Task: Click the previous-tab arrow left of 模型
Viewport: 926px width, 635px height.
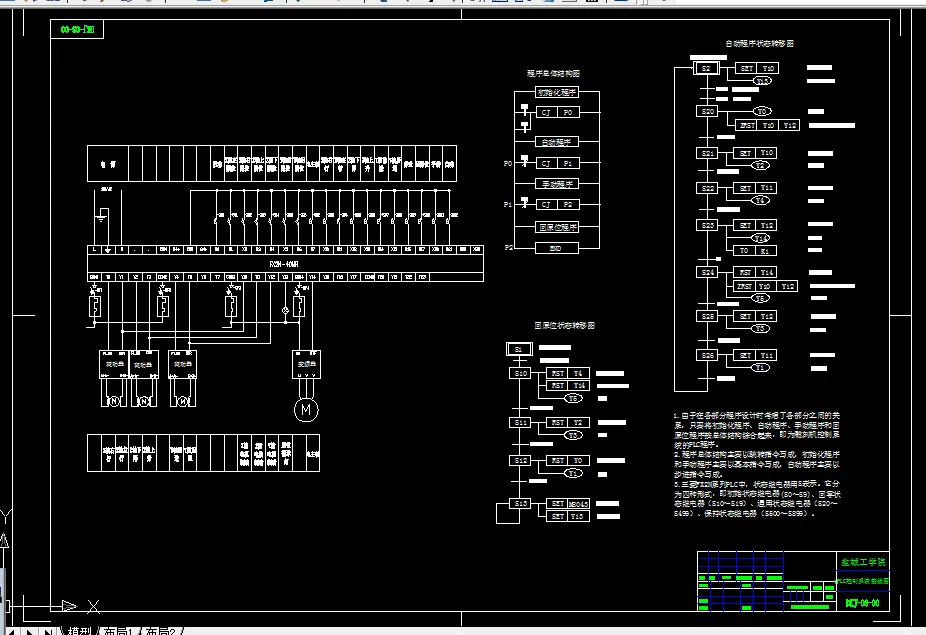Action: point(12,631)
